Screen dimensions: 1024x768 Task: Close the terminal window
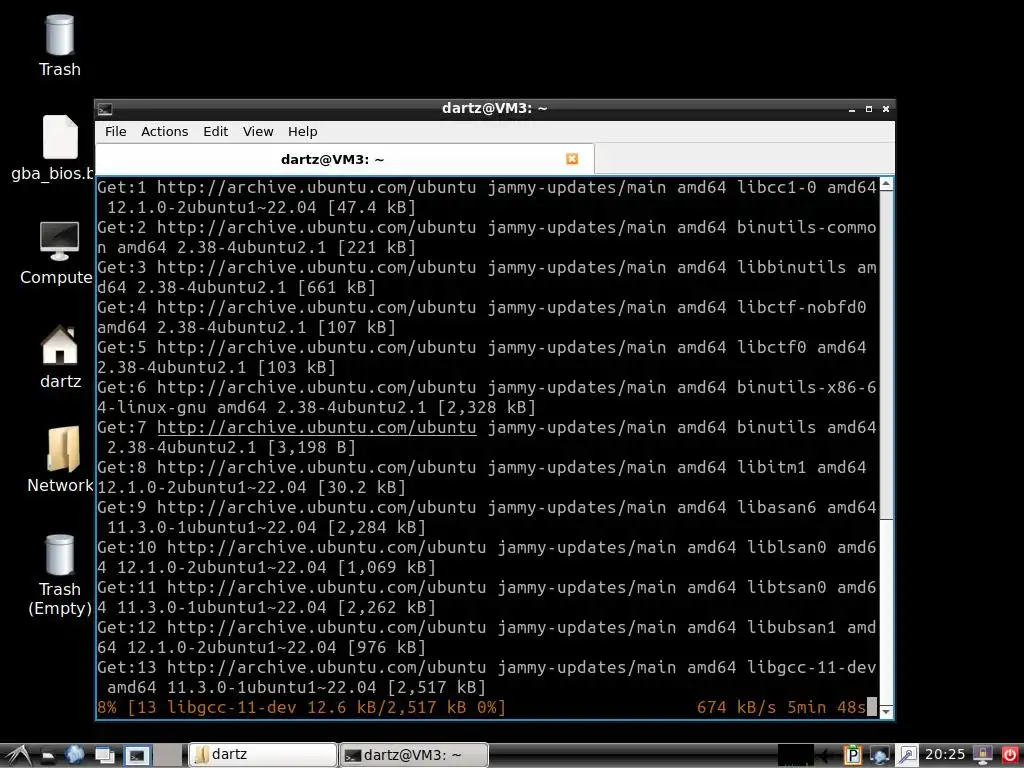(886, 109)
